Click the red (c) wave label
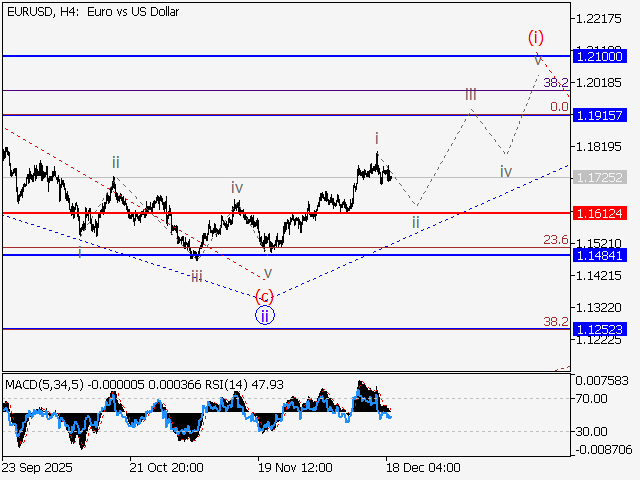Screen dimensions: 640x480 point(264,295)
